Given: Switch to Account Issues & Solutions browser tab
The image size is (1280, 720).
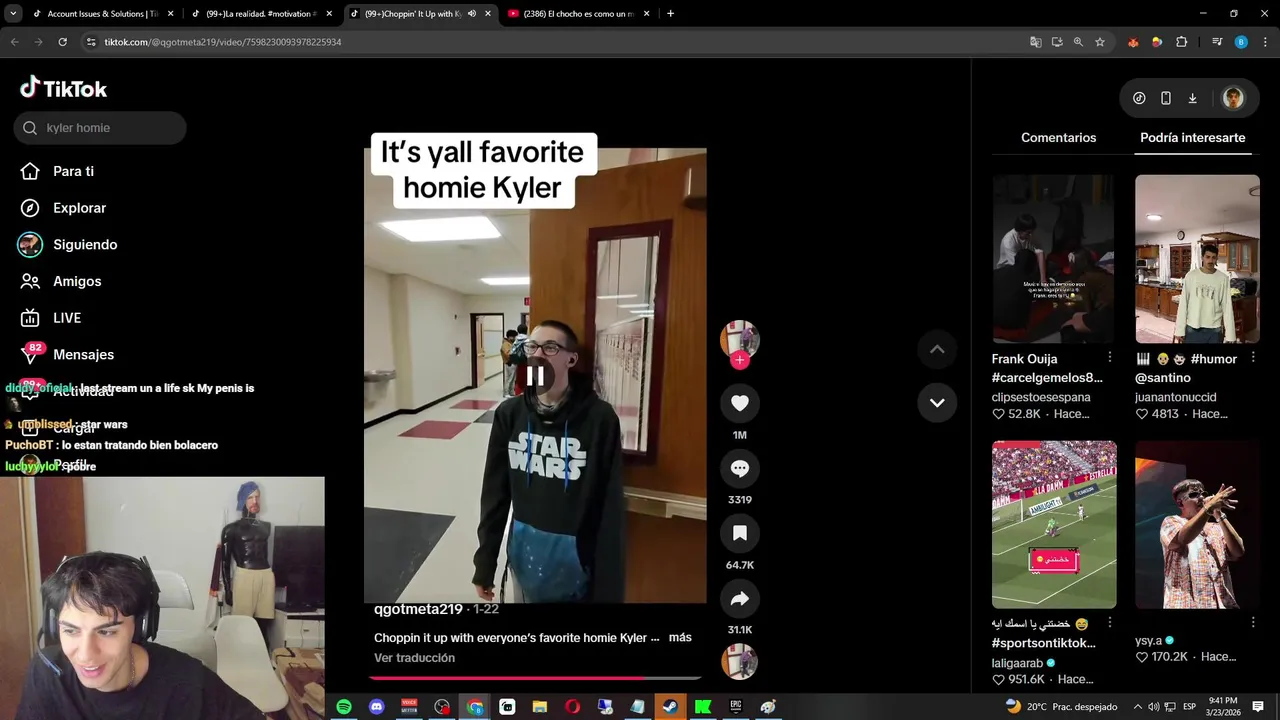Looking at the screenshot, I should click(x=102, y=14).
